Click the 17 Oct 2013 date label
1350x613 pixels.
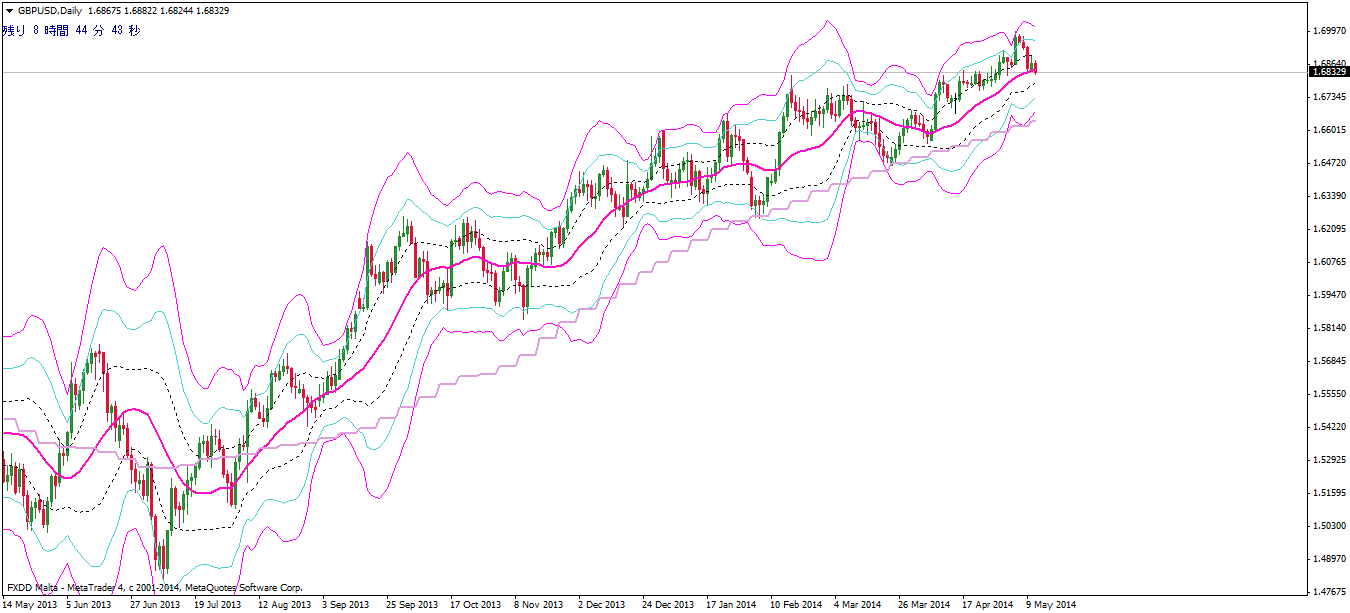tap(475, 605)
